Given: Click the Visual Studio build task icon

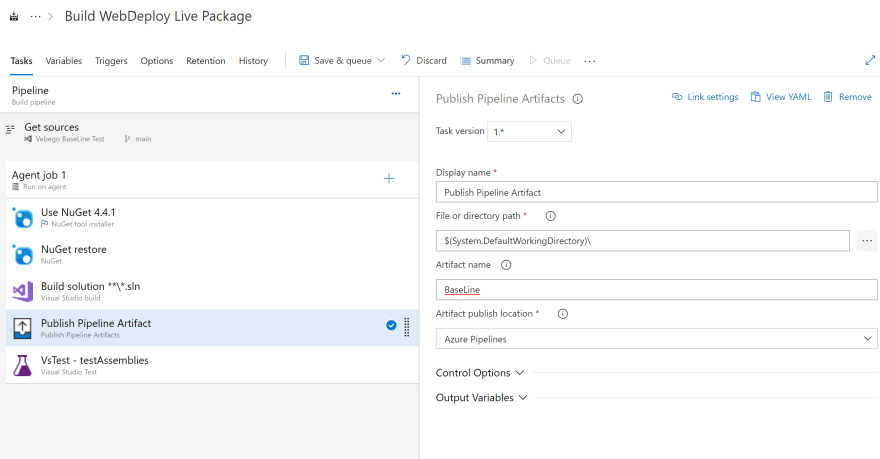Looking at the screenshot, I should pyautogui.click(x=22, y=291).
